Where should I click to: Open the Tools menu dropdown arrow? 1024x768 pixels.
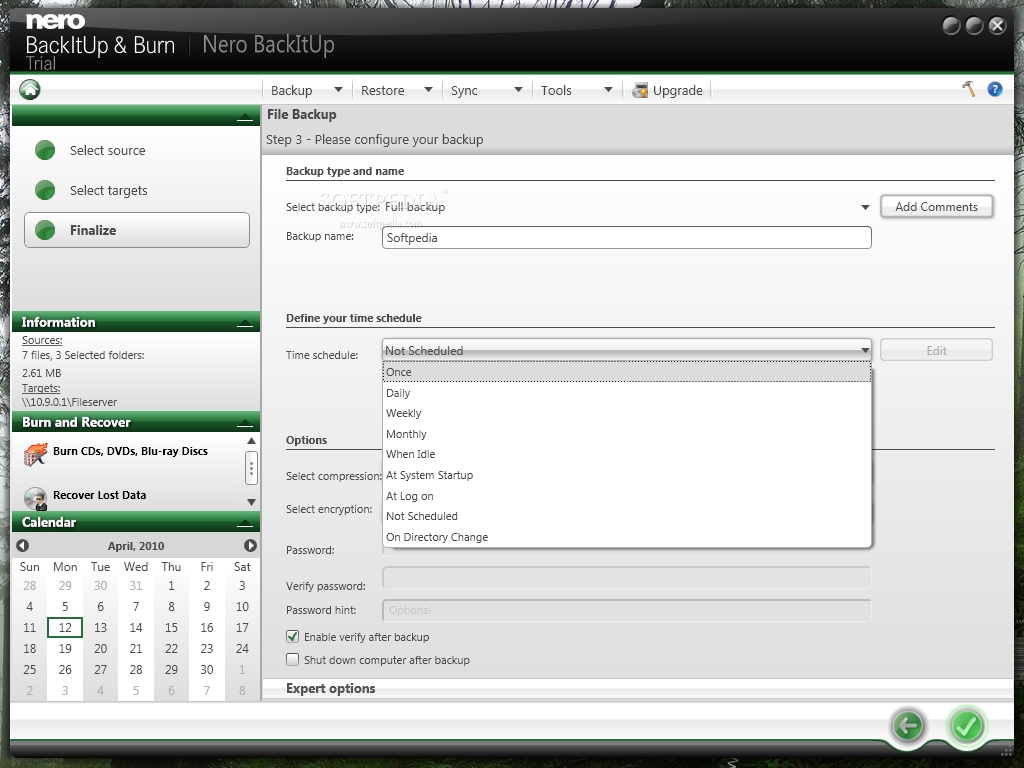[608, 89]
